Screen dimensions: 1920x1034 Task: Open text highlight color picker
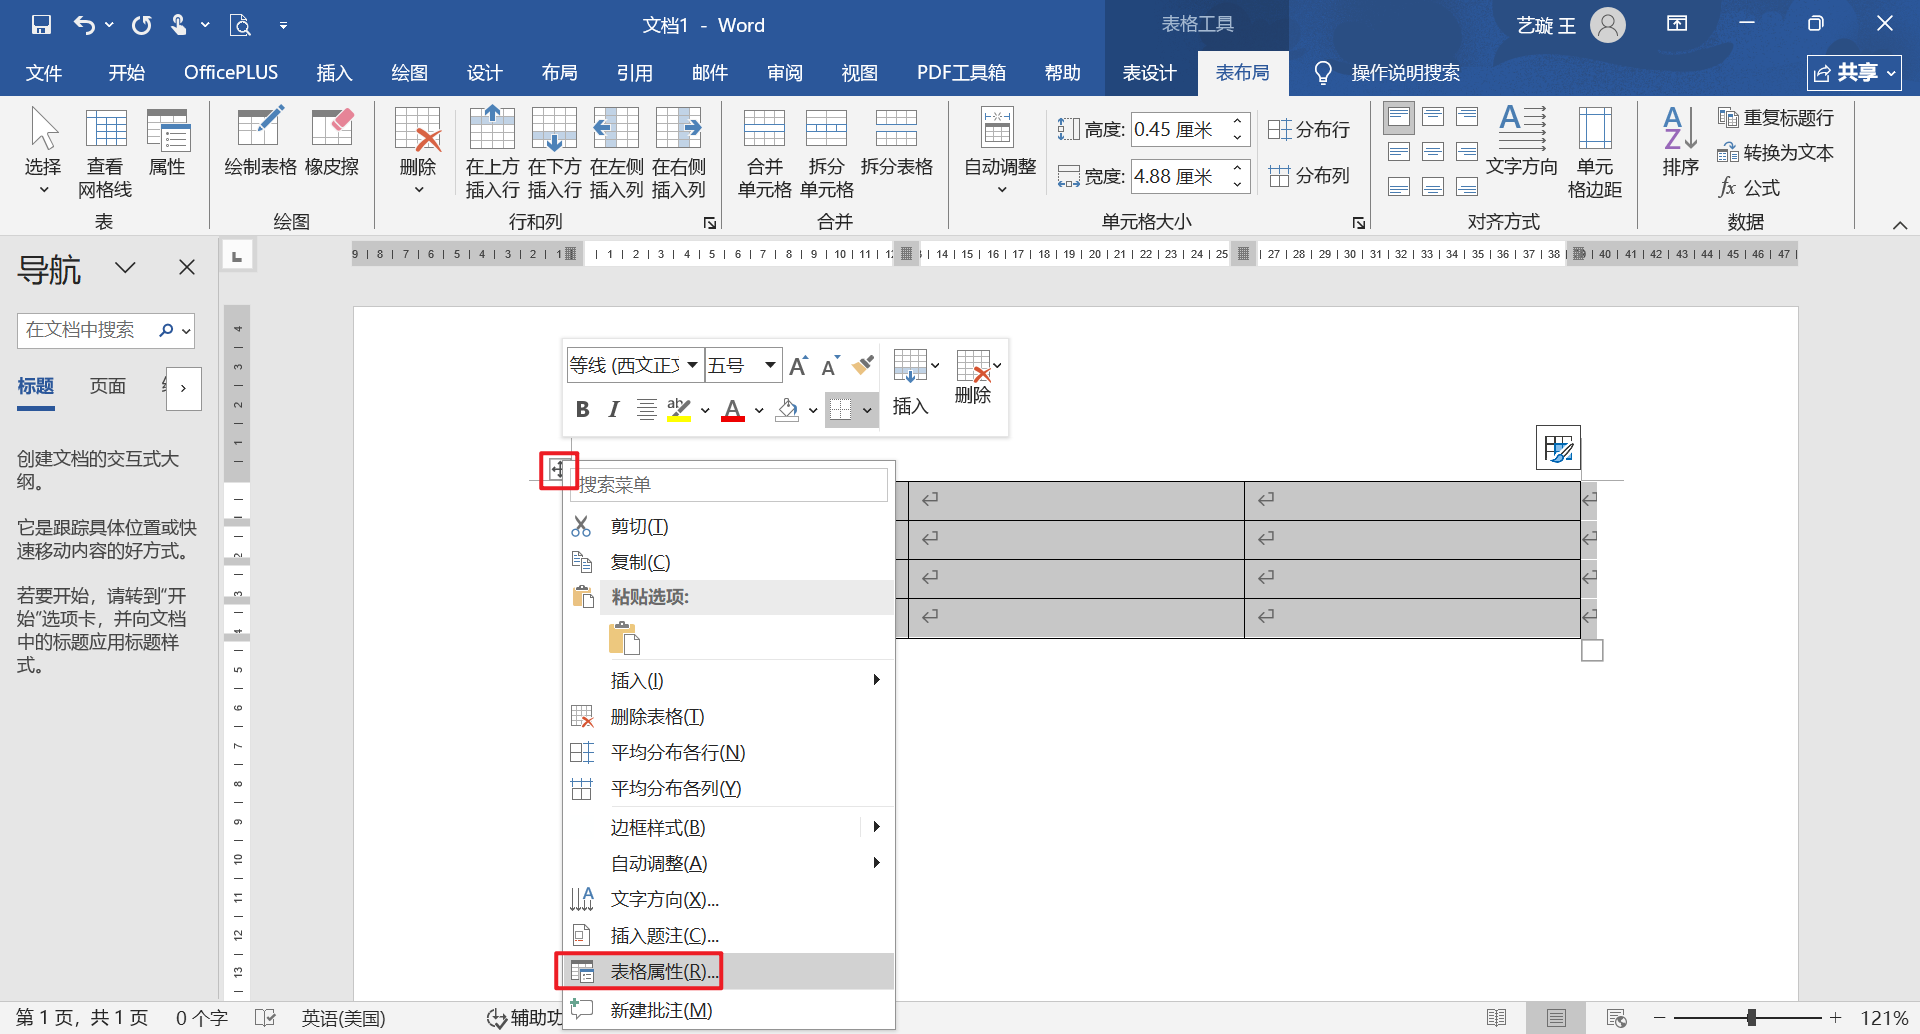[705, 410]
